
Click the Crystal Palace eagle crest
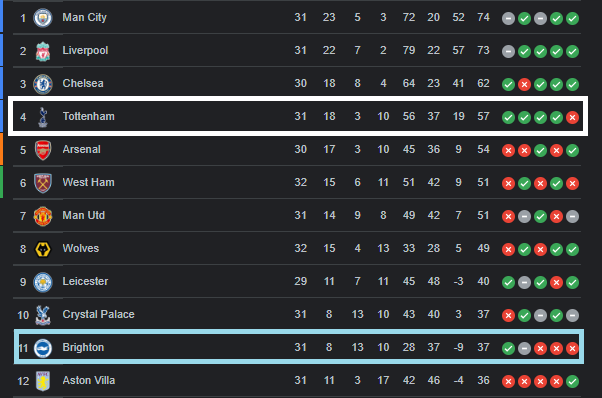[x=43, y=315]
